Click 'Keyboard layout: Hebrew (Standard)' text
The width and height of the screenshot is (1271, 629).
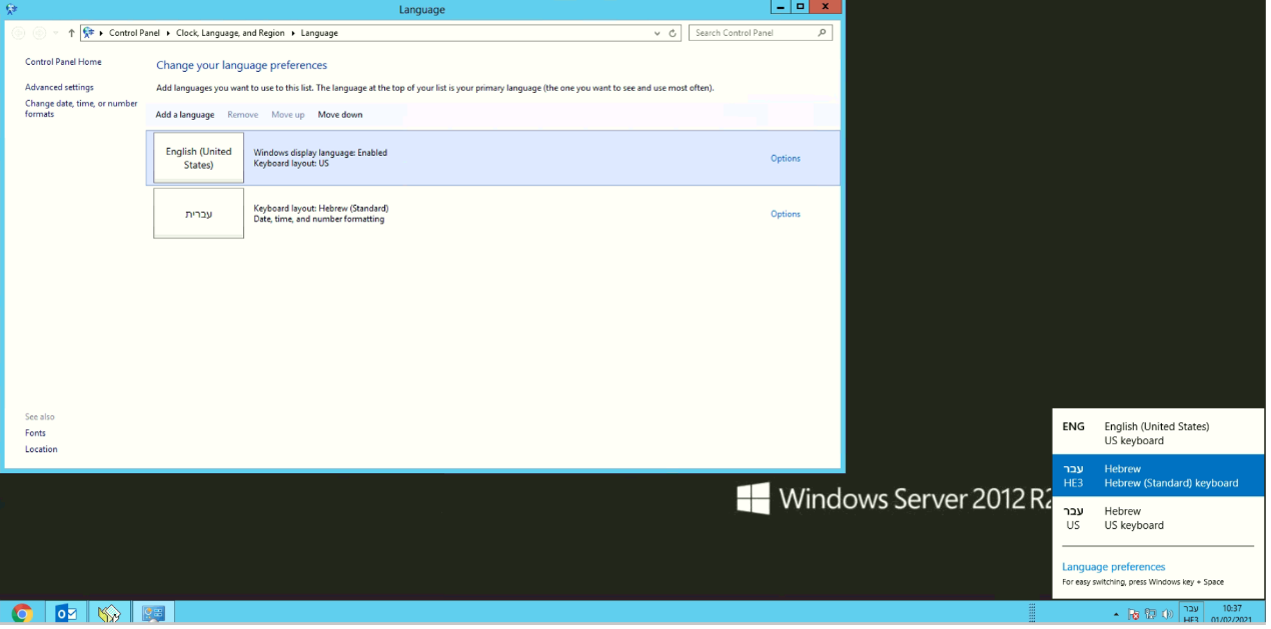click(321, 208)
